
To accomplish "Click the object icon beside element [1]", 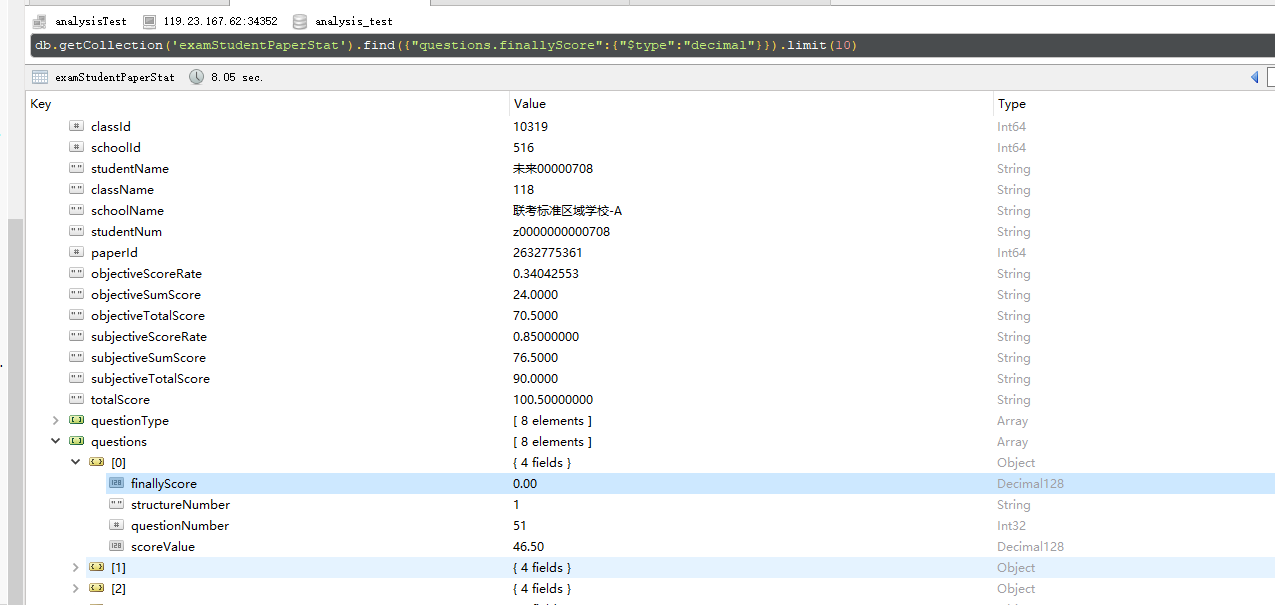I will tap(96, 567).
